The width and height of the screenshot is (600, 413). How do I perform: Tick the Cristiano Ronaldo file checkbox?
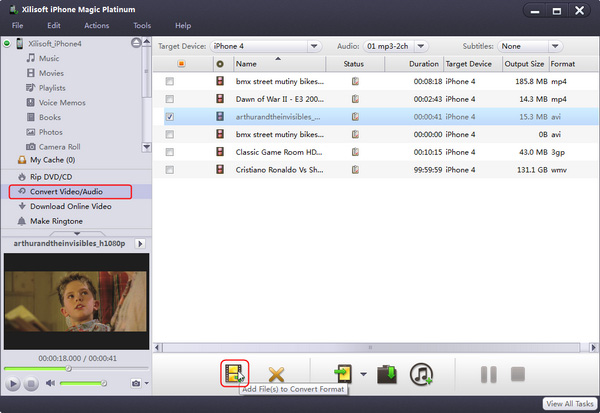(x=170, y=170)
